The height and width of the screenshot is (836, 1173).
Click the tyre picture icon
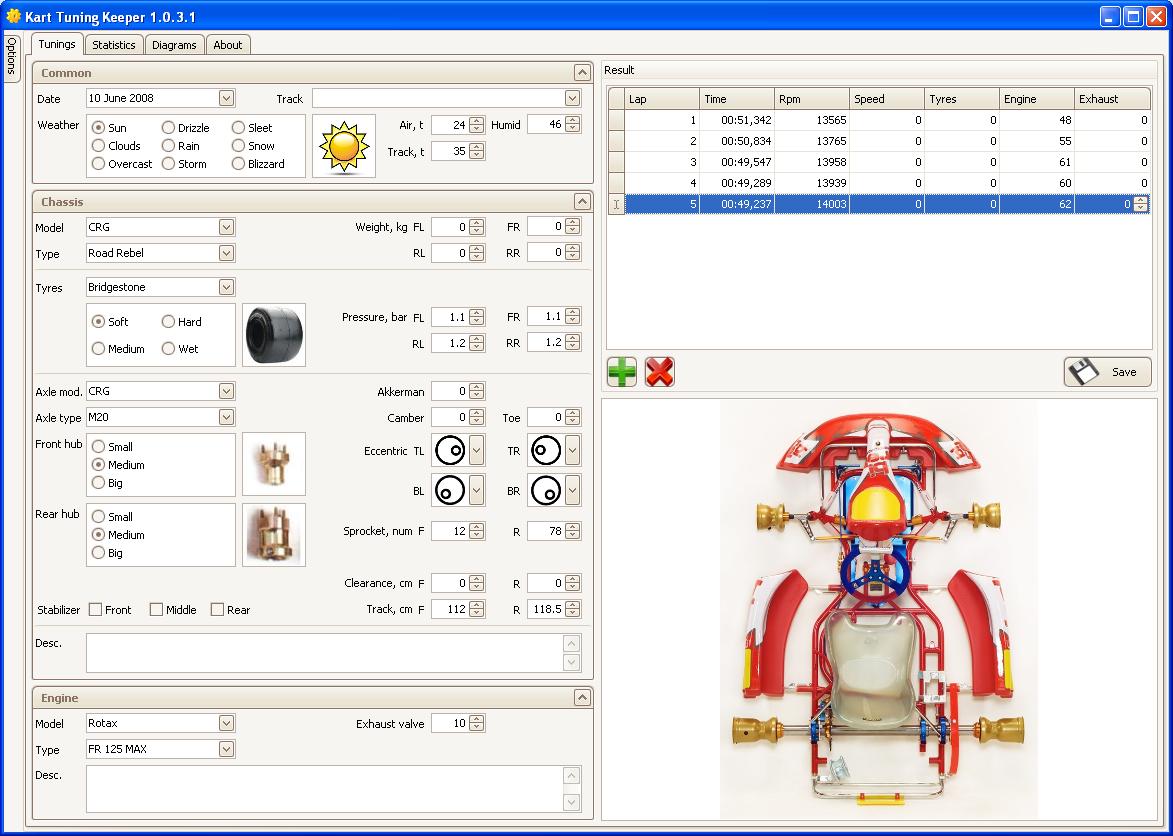point(273,335)
